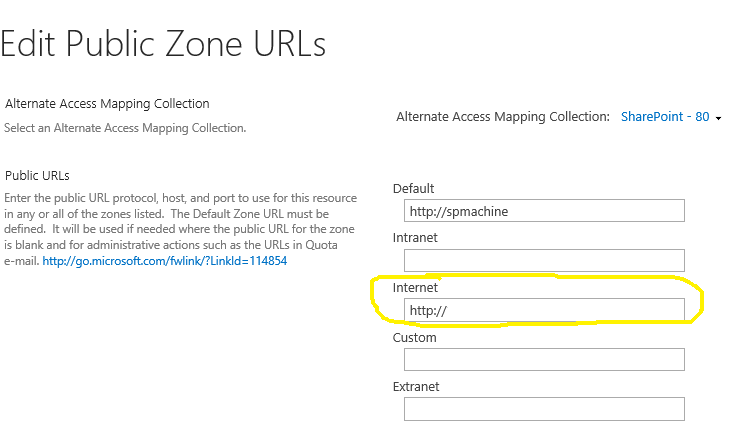Click the Internet label

pyautogui.click(x=415, y=288)
